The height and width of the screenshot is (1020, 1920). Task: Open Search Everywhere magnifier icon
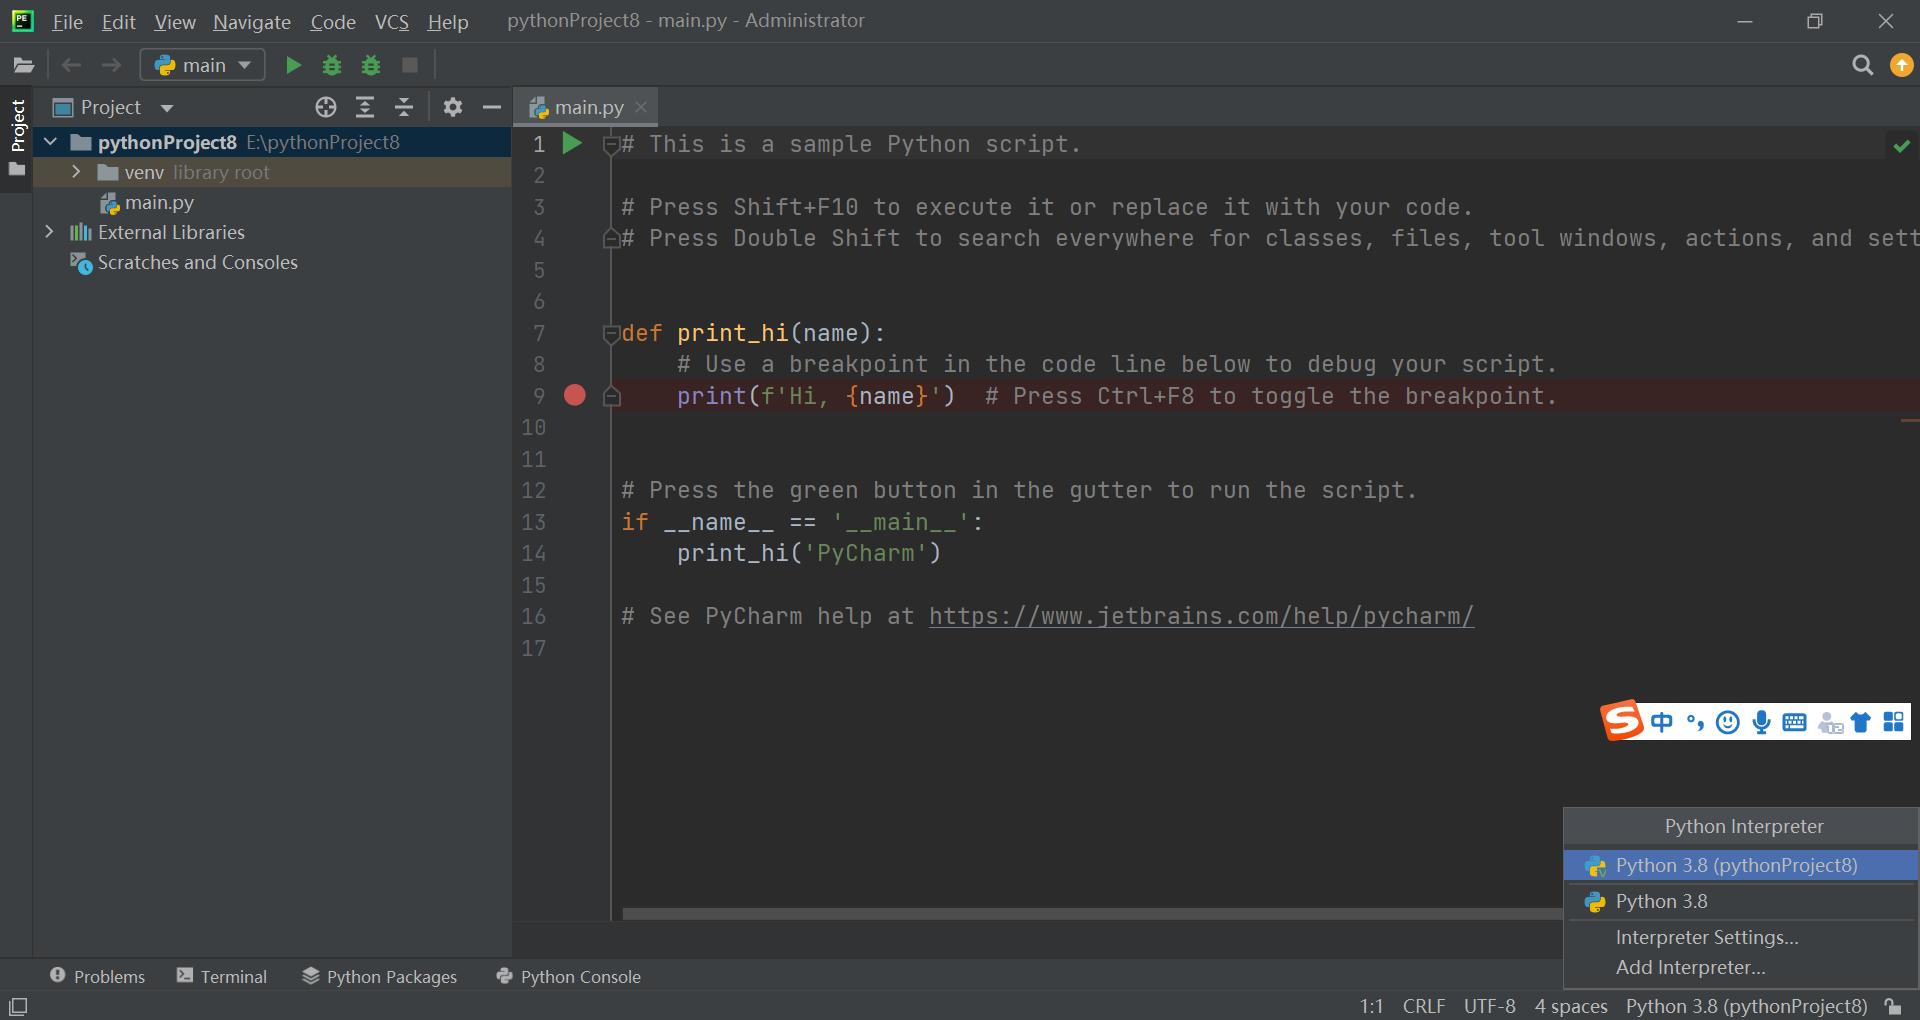point(1862,65)
